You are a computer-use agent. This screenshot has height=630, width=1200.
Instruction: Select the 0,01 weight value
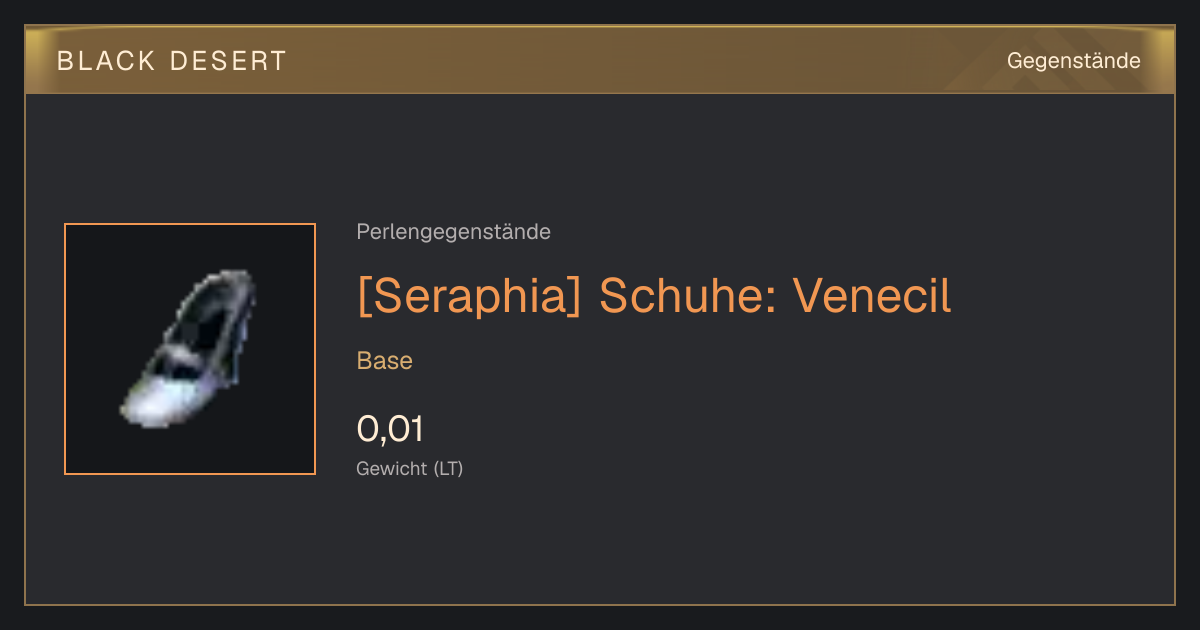(390, 429)
